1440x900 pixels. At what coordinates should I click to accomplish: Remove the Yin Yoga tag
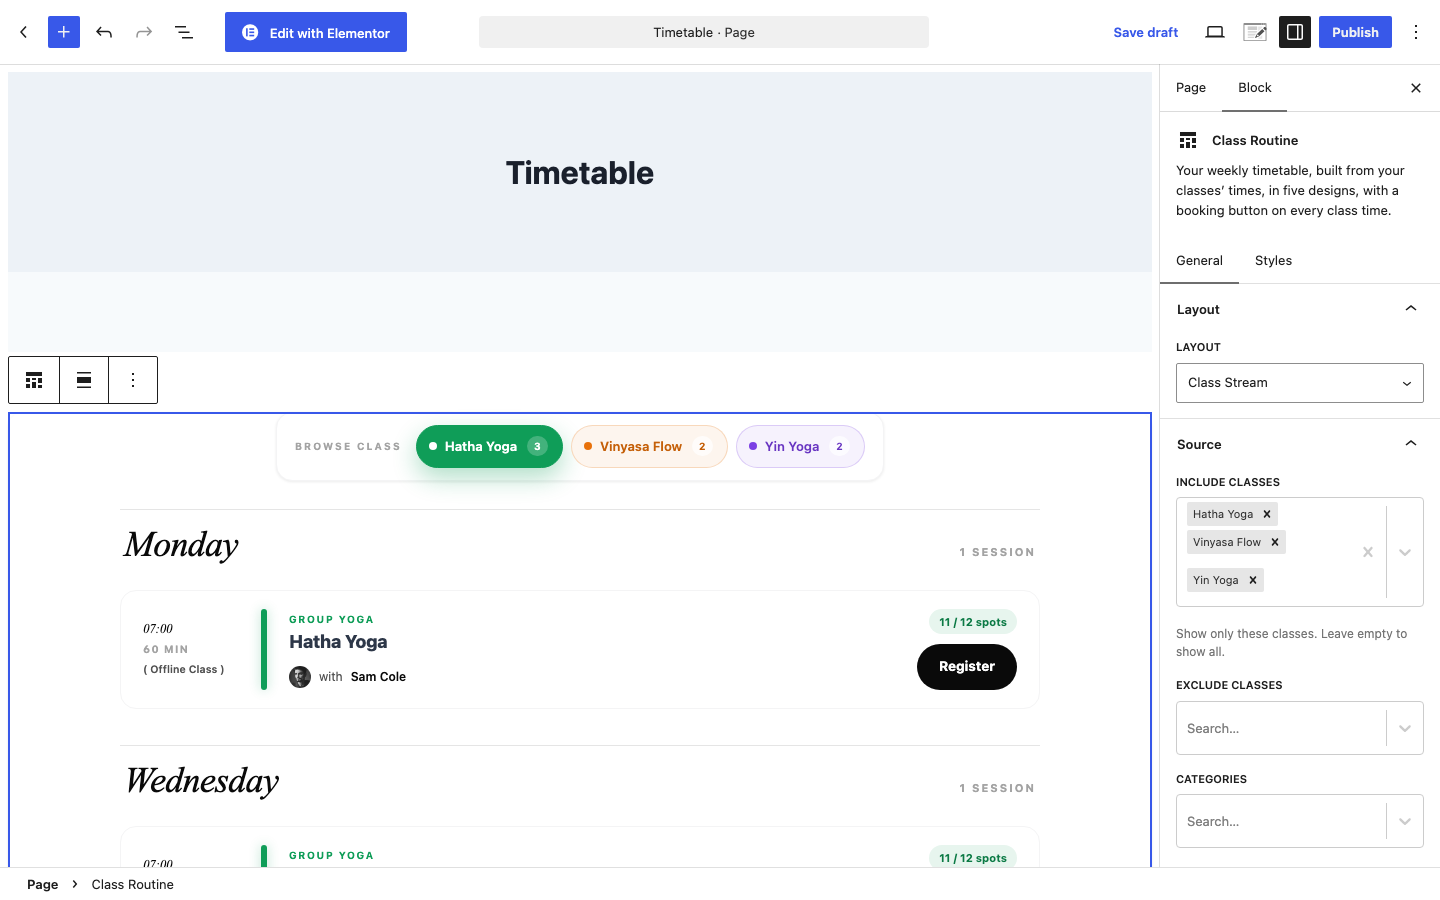click(x=1253, y=580)
